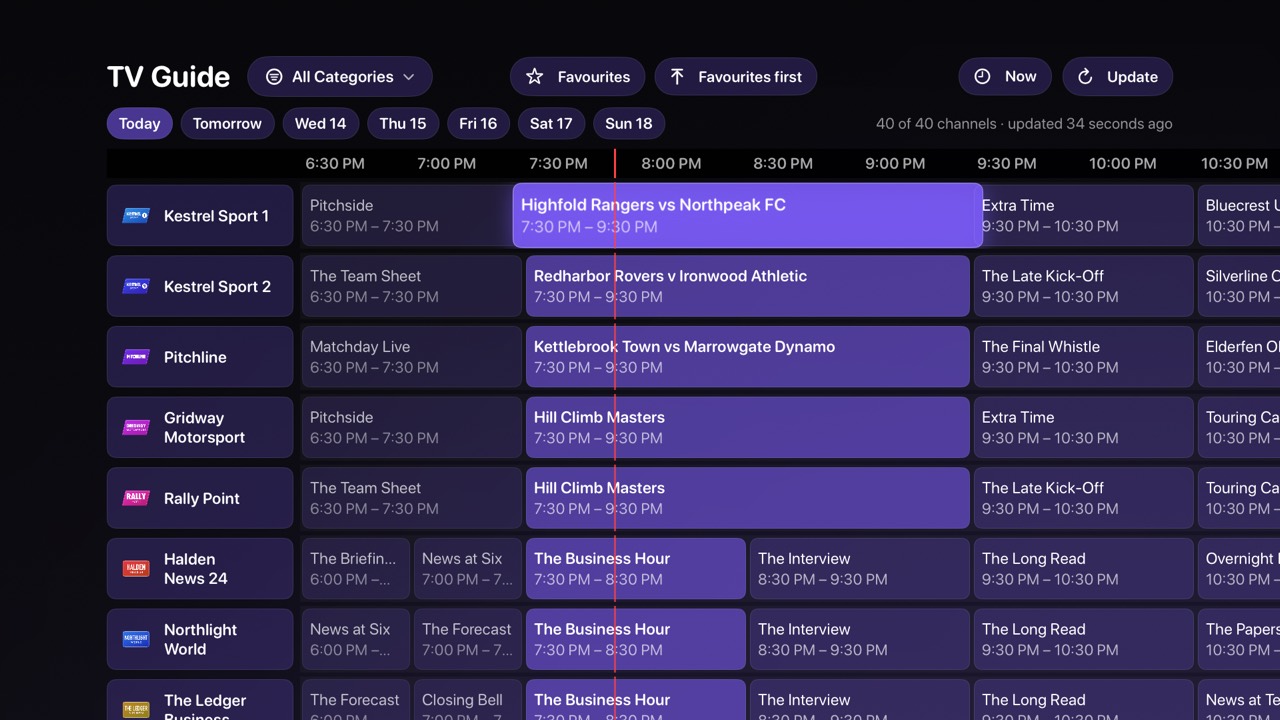1280x720 pixels.
Task: Open The Interview on Halden News 24
Action: click(860, 569)
